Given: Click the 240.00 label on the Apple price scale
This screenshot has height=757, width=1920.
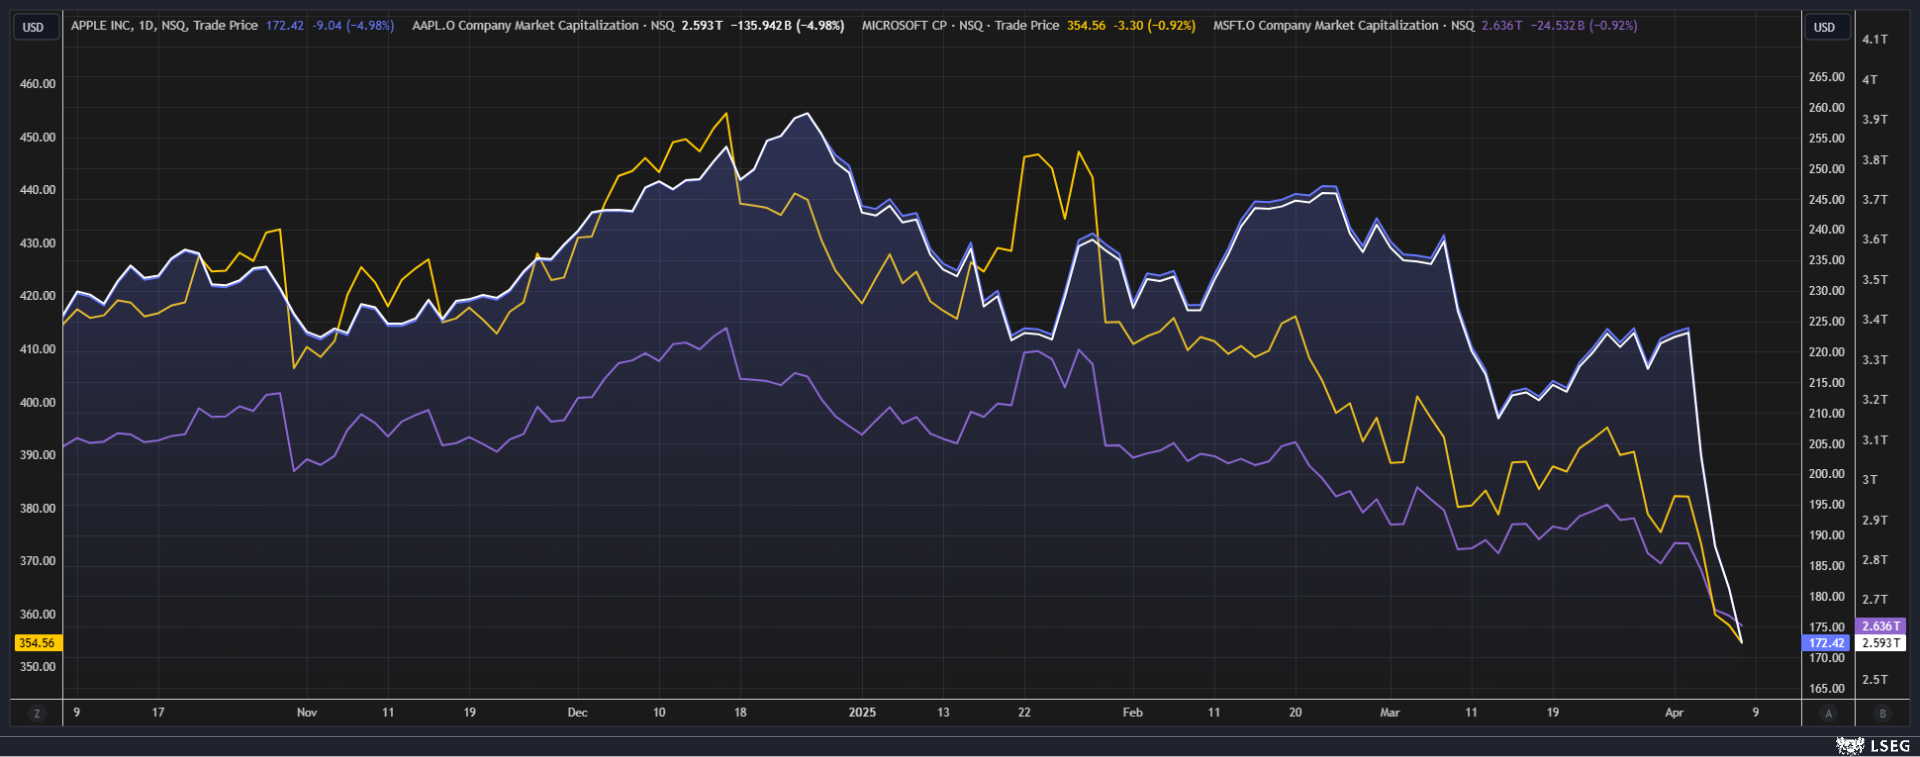Looking at the screenshot, I should (x=1827, y=230).
